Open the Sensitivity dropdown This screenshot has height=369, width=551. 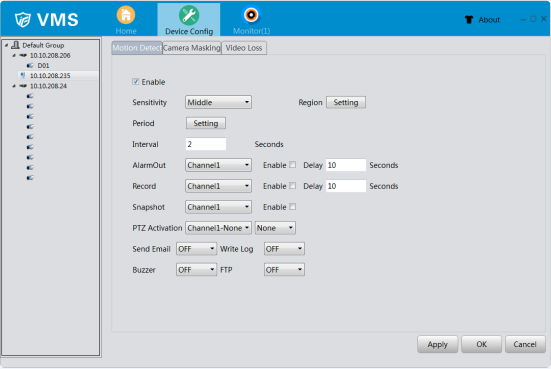pos(218,102)
